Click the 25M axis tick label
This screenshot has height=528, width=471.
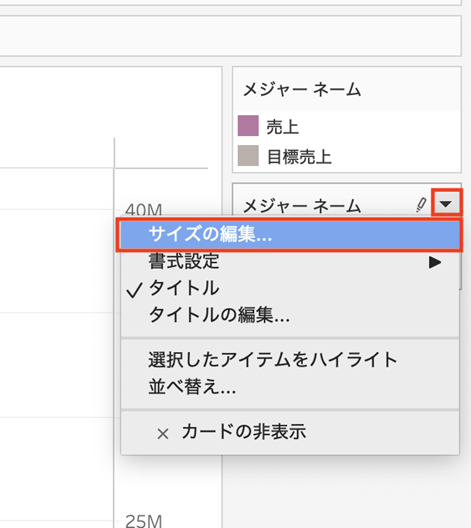tap(143, 521)
